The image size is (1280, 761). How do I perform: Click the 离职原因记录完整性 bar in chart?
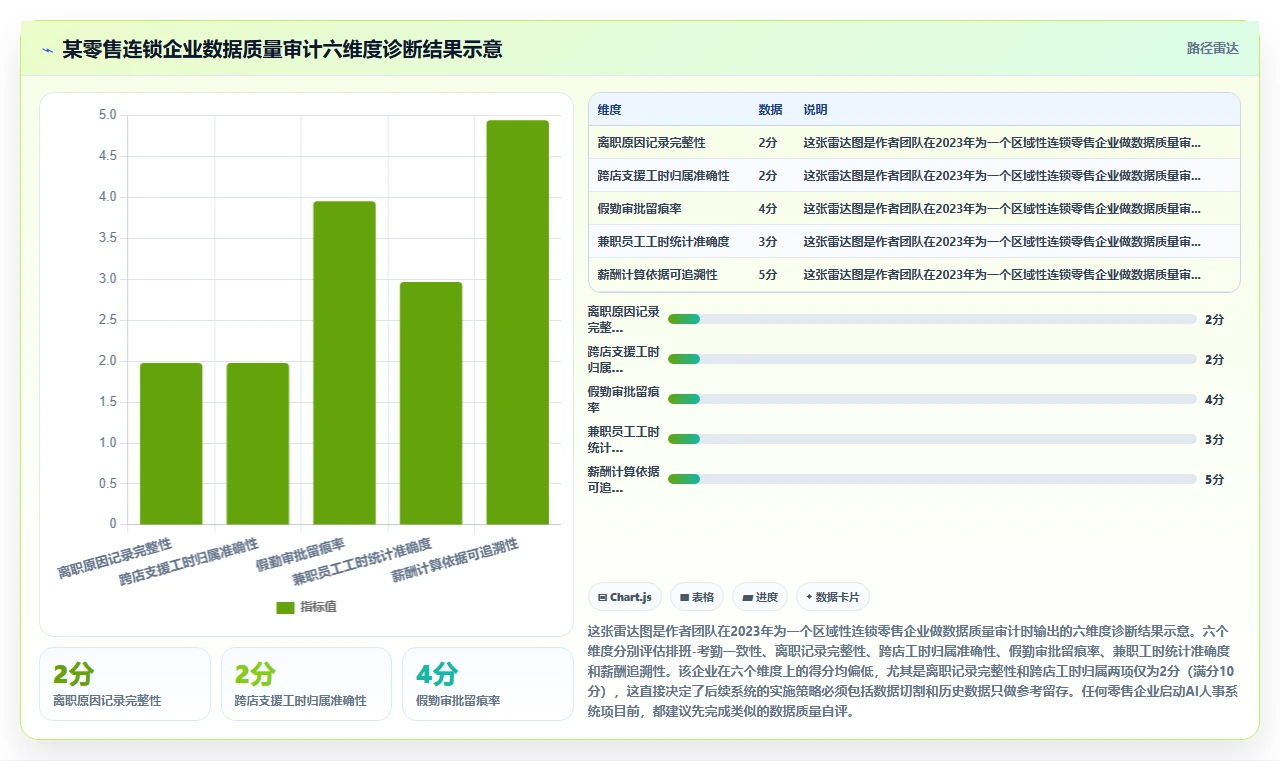[171, 443]
